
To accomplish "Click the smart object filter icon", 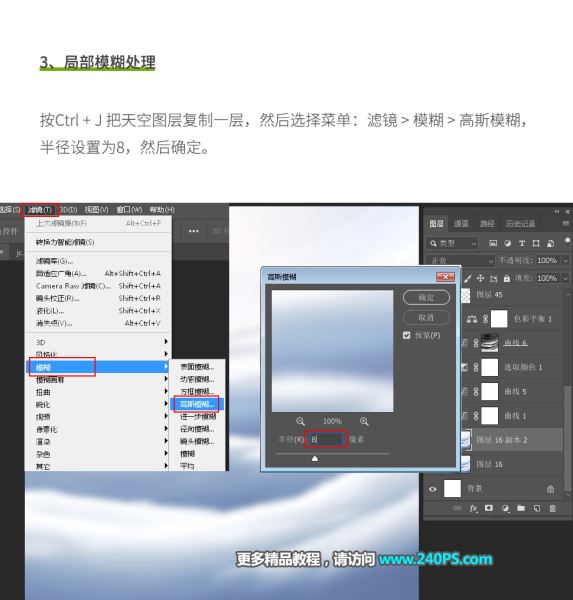I will [x=550, y=243].
